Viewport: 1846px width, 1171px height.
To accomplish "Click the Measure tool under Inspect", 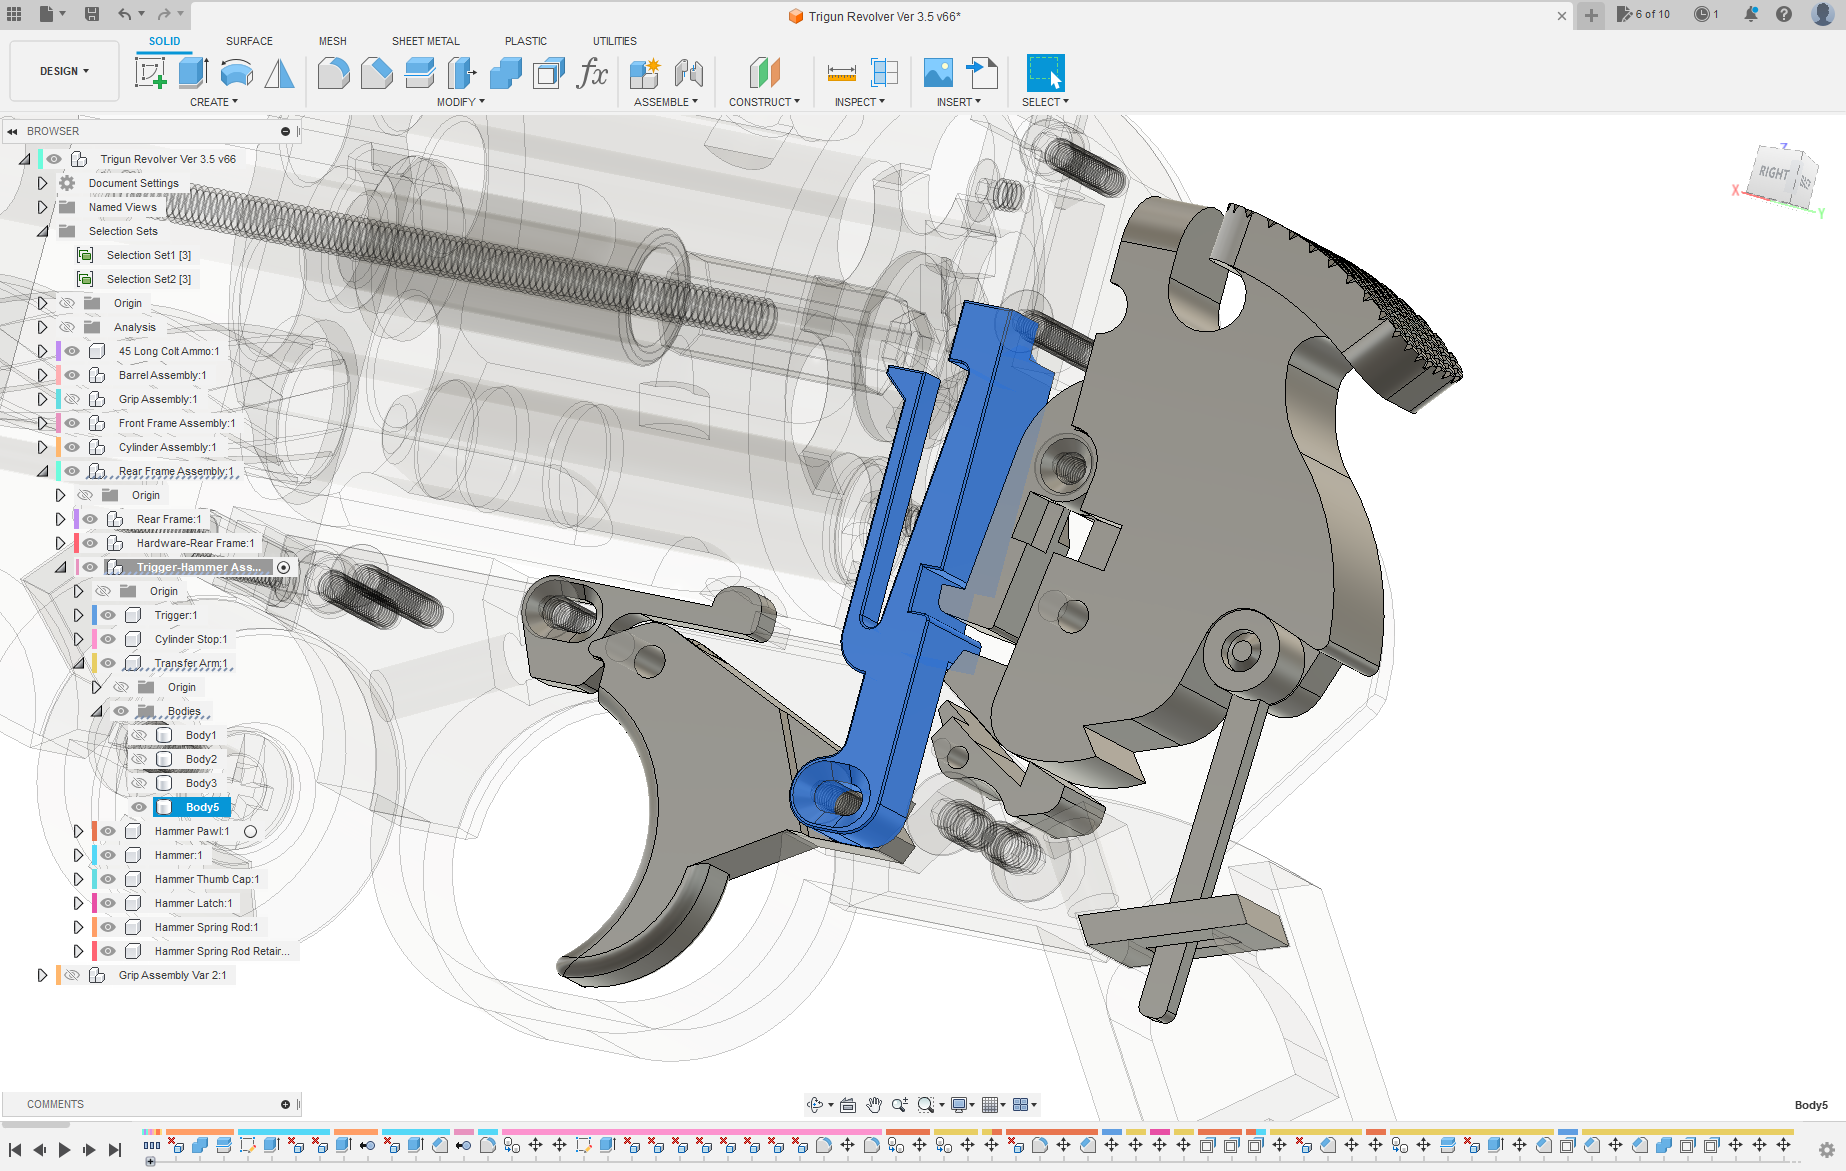I will pos(841,73).
